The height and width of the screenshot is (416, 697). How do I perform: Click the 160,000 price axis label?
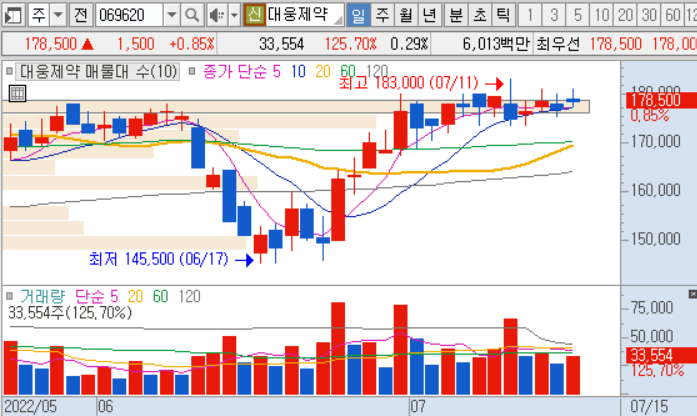[656, 190]
